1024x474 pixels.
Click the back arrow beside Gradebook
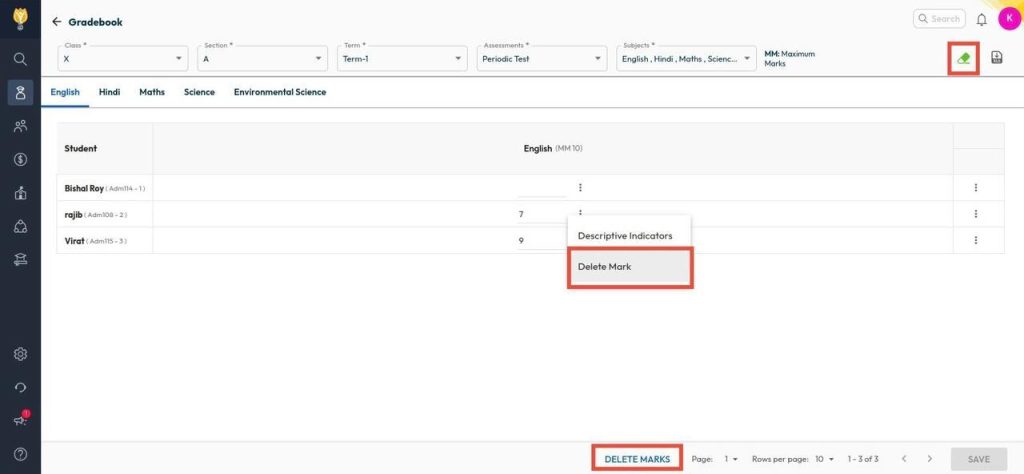click(x=57, y=22)
